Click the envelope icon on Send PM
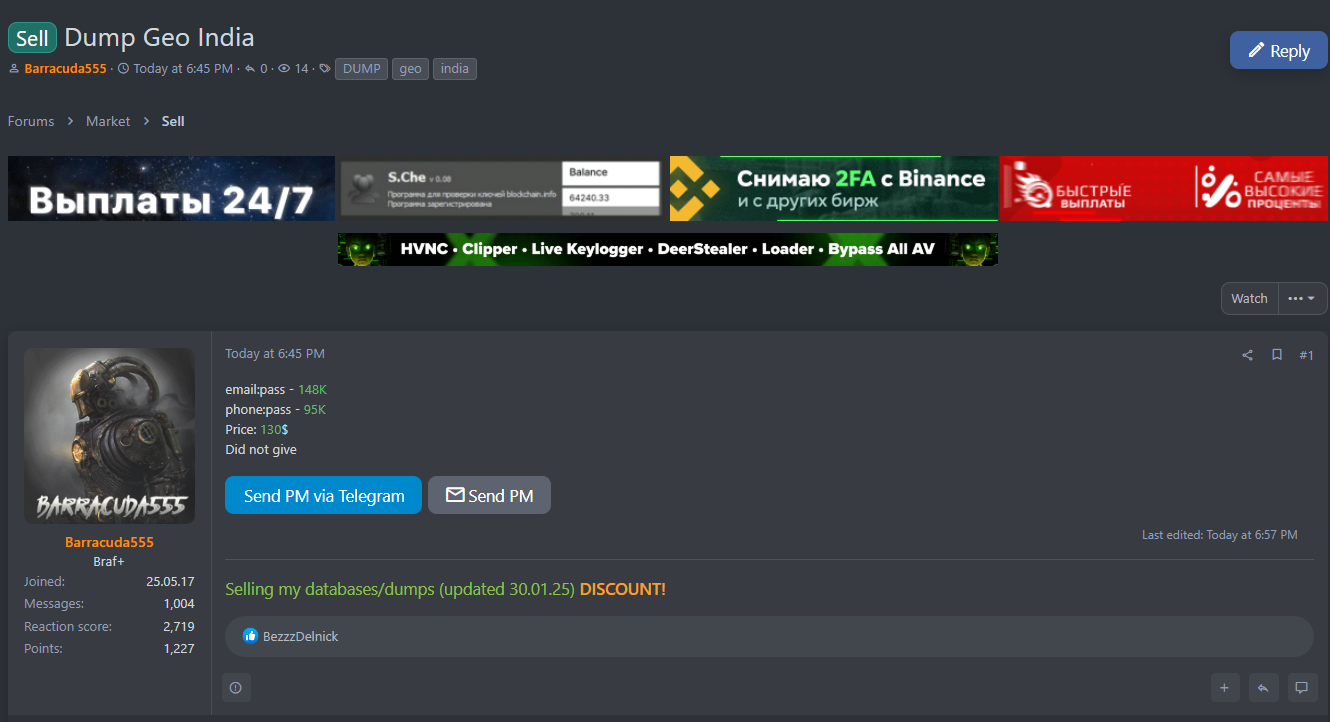 [x=455, y=495]
